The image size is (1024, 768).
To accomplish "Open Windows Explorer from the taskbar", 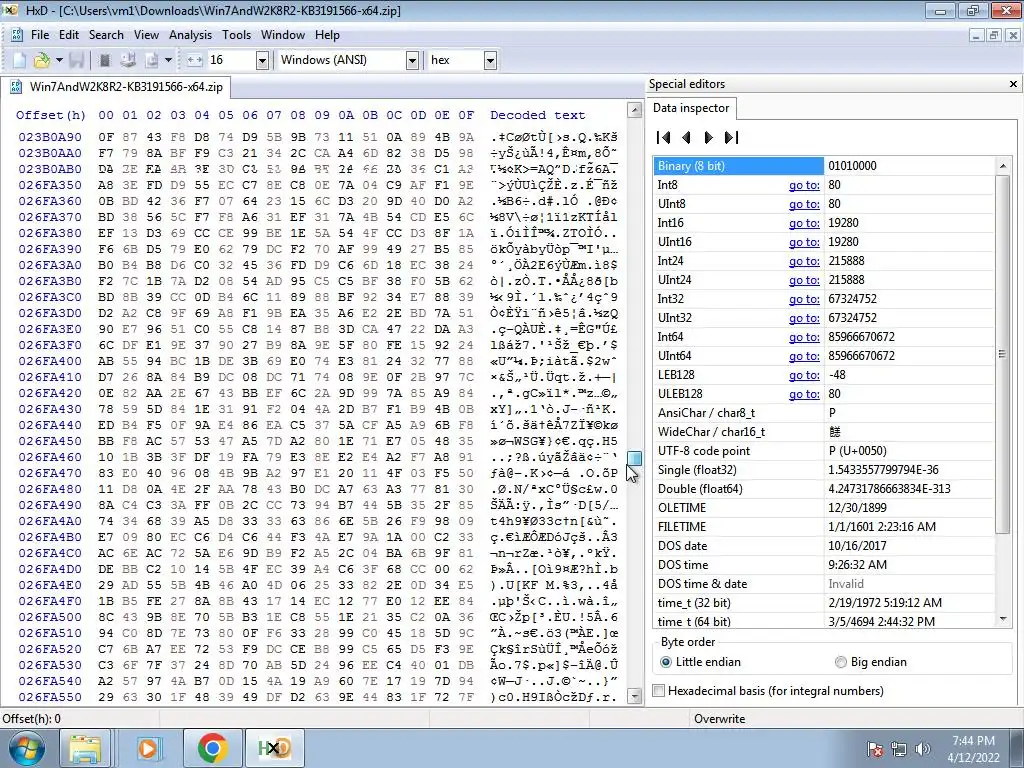I will [86, 748].
